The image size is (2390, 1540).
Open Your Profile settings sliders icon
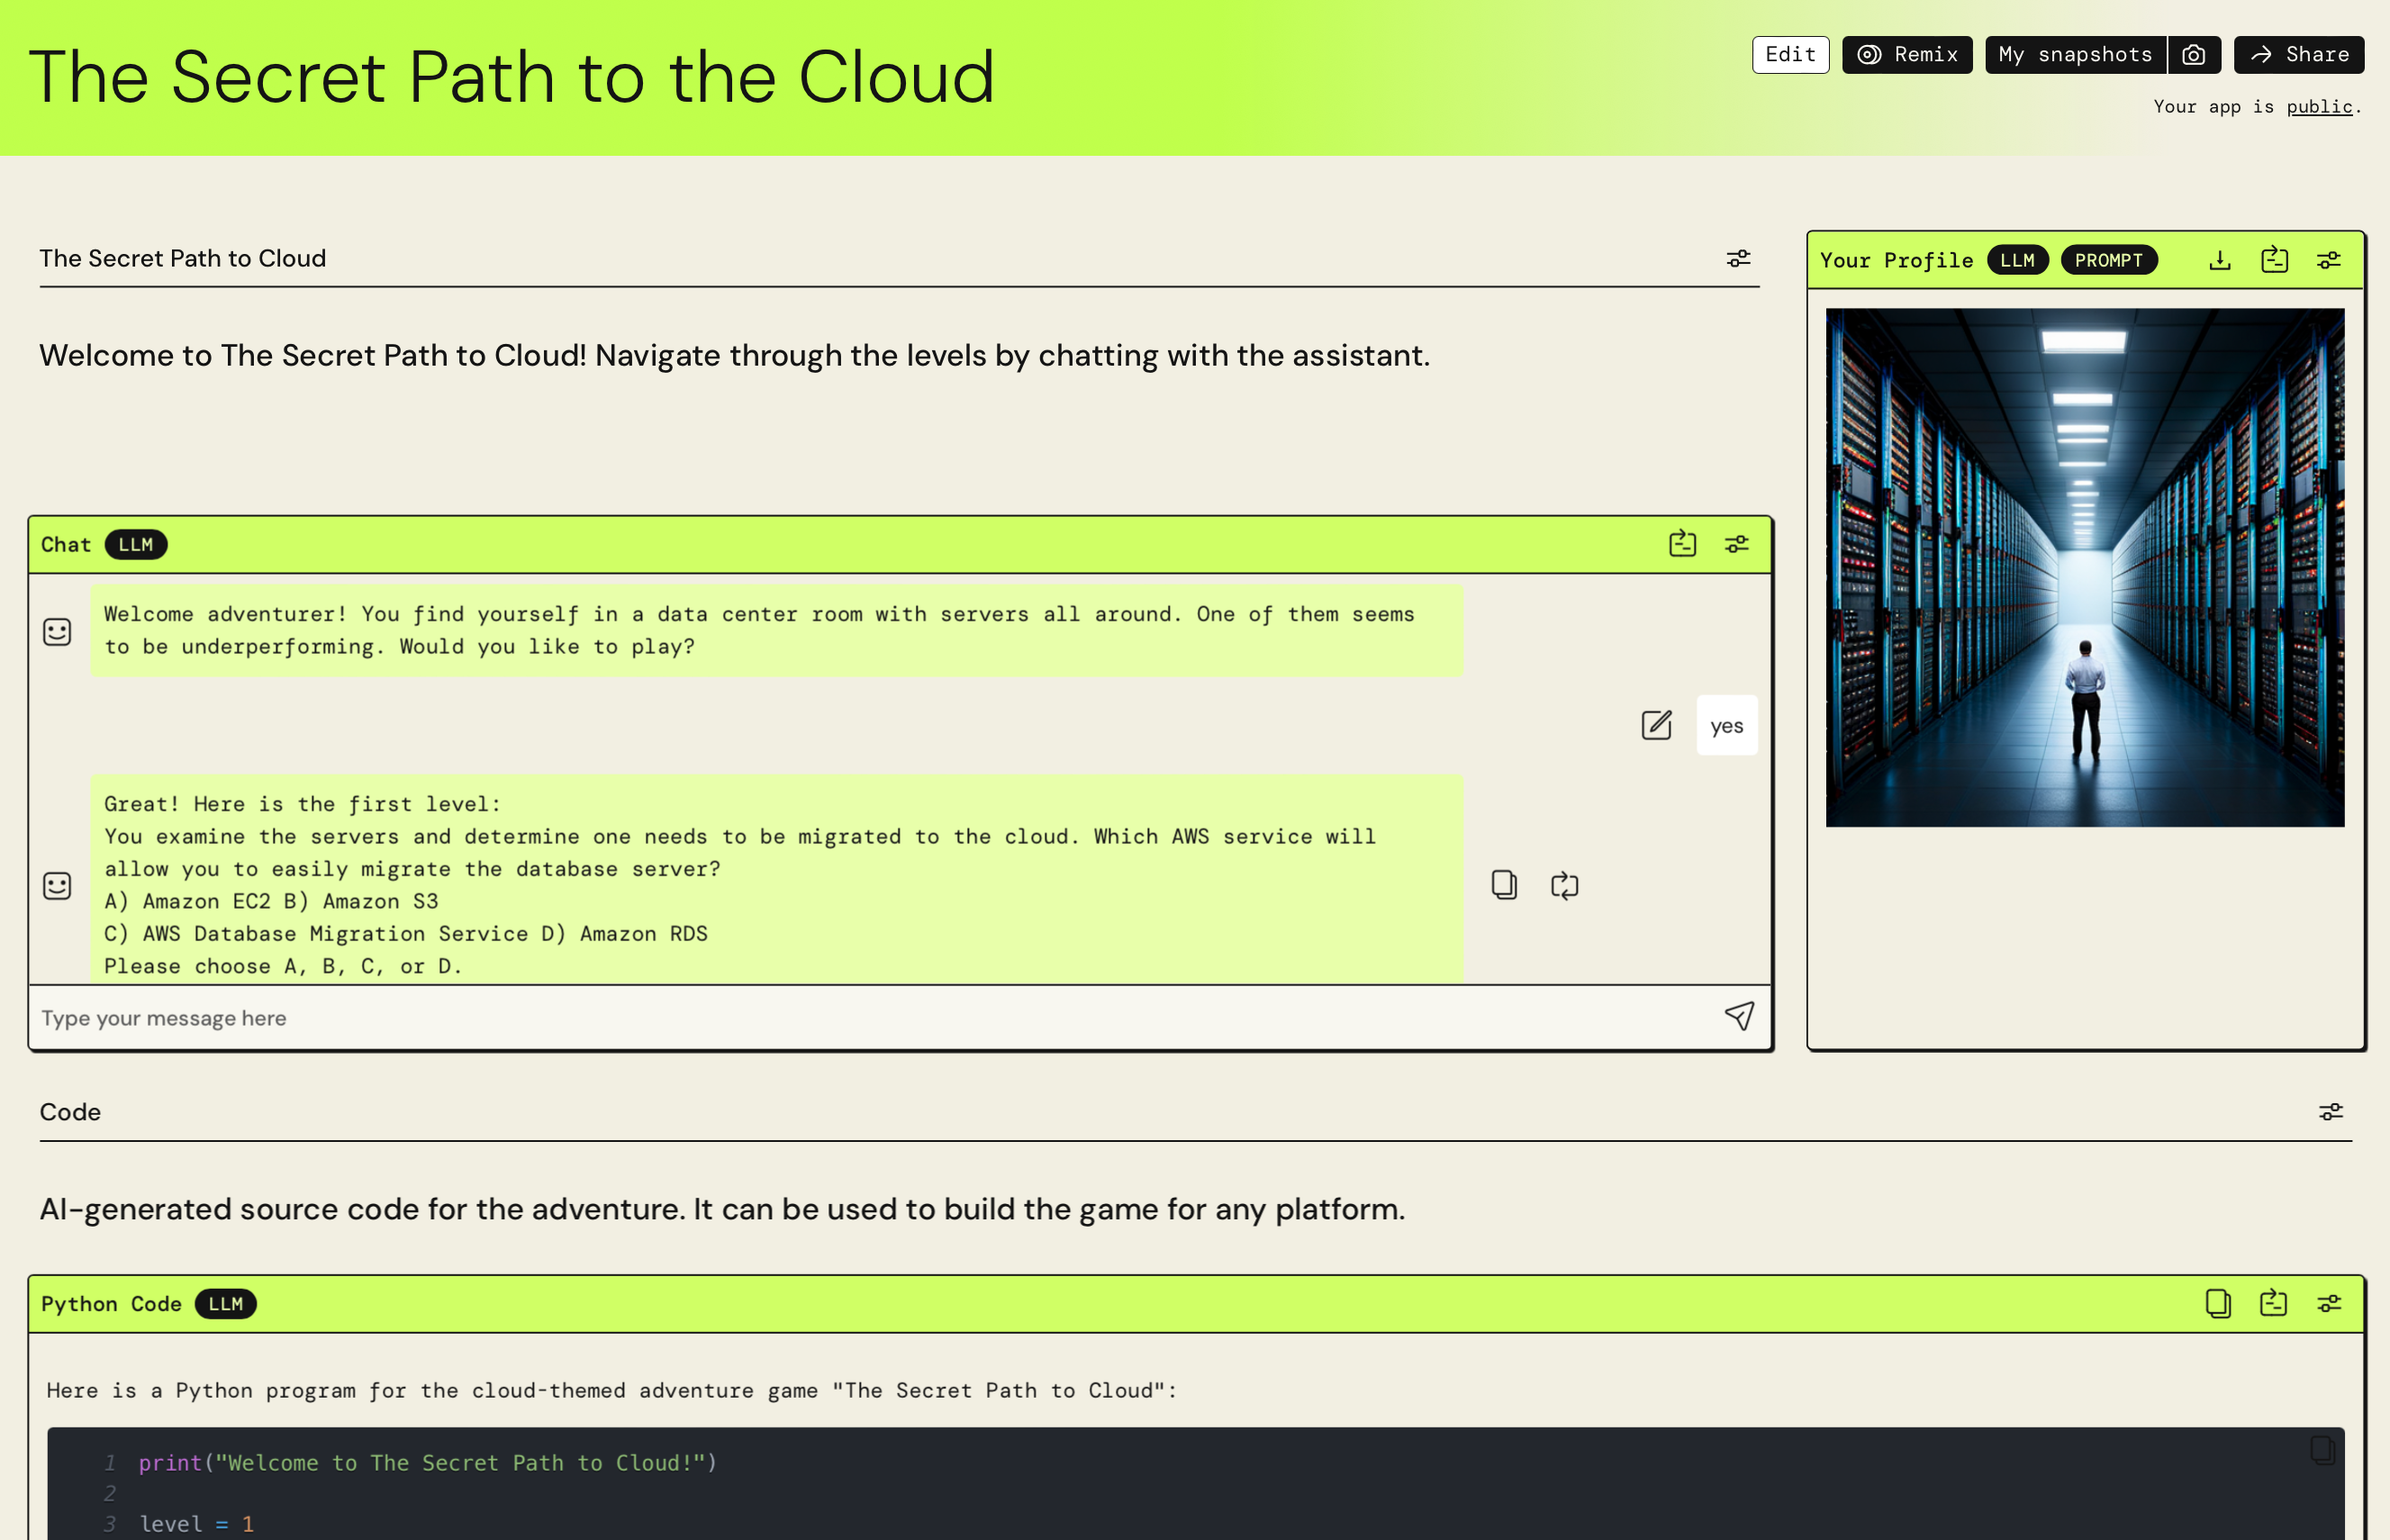coord(2328,260)
